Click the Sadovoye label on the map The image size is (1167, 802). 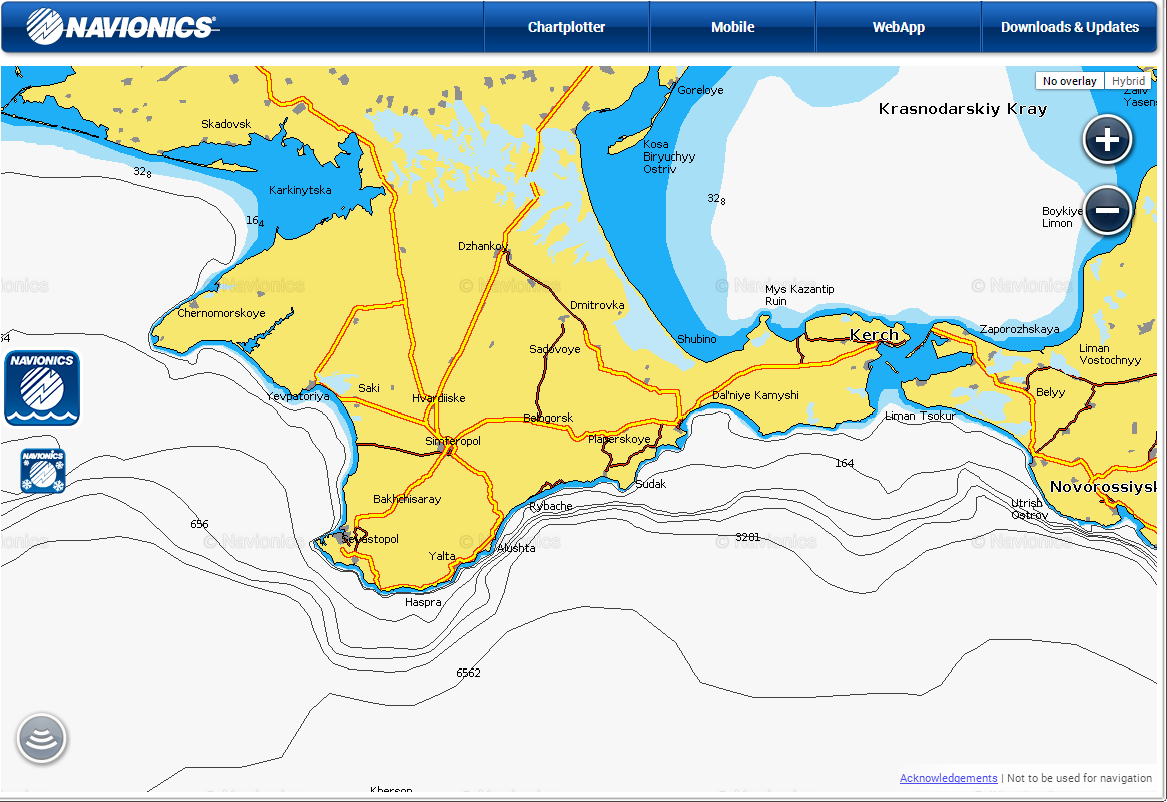554,349
